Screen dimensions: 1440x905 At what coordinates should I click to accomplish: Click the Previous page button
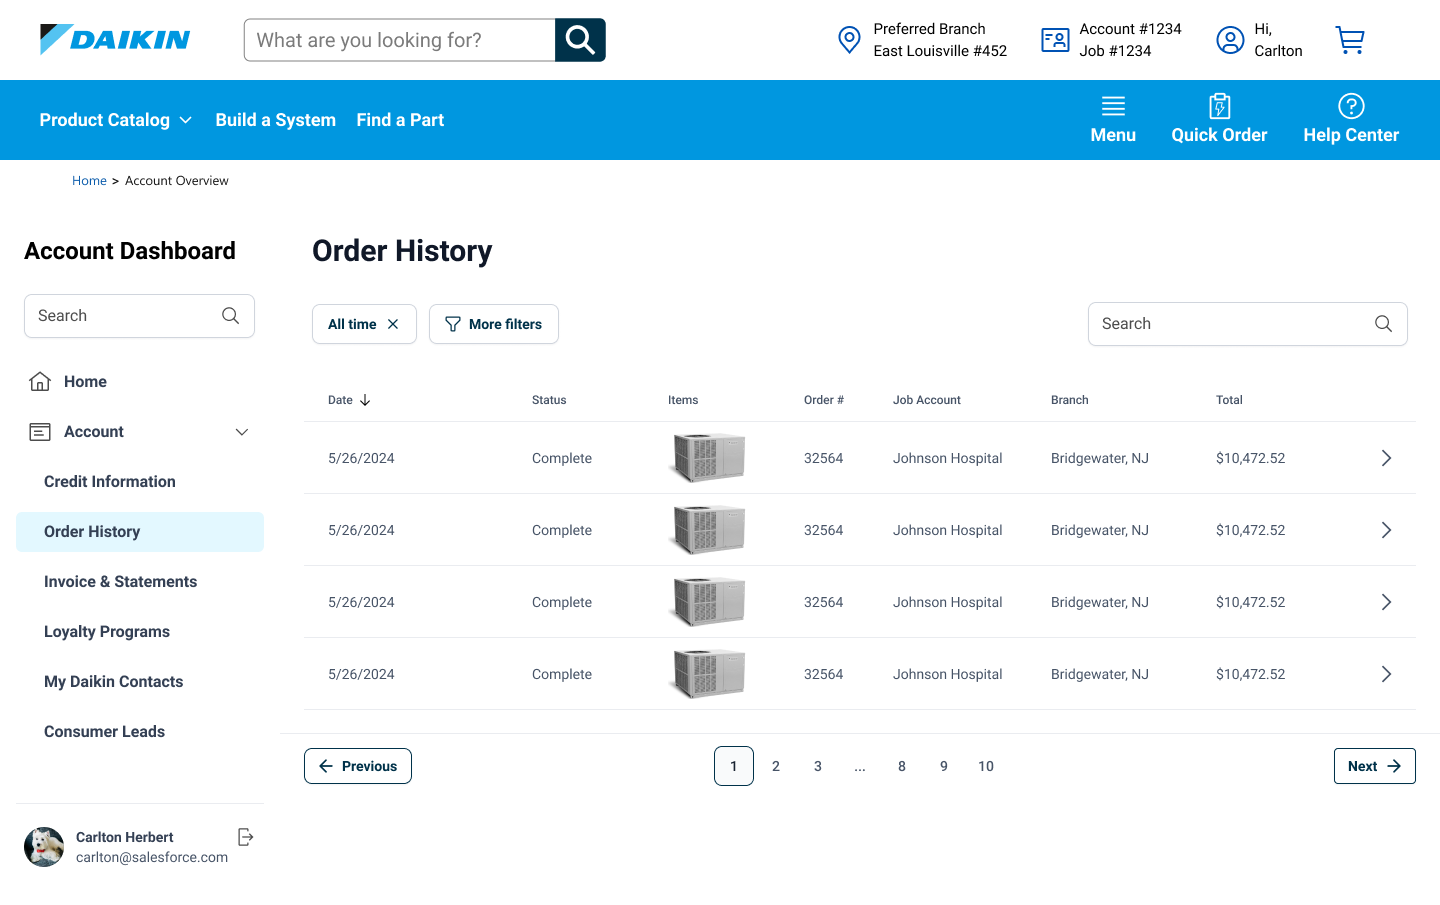coord(358,766)
